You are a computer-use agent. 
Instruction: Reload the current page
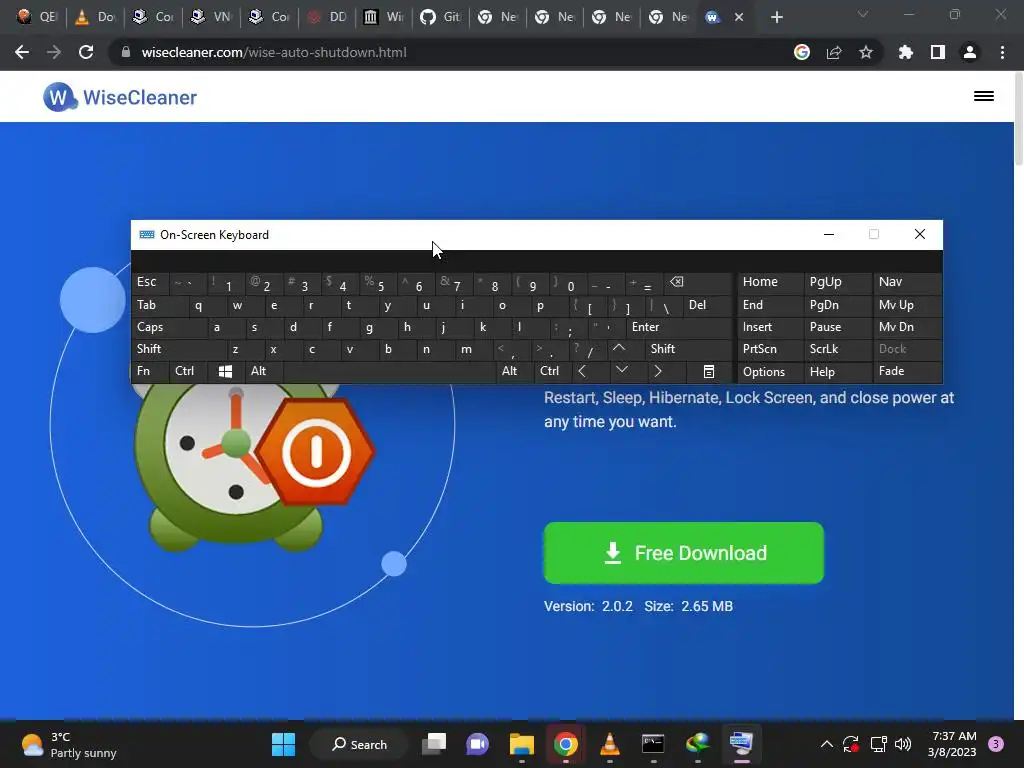point(86,52)
